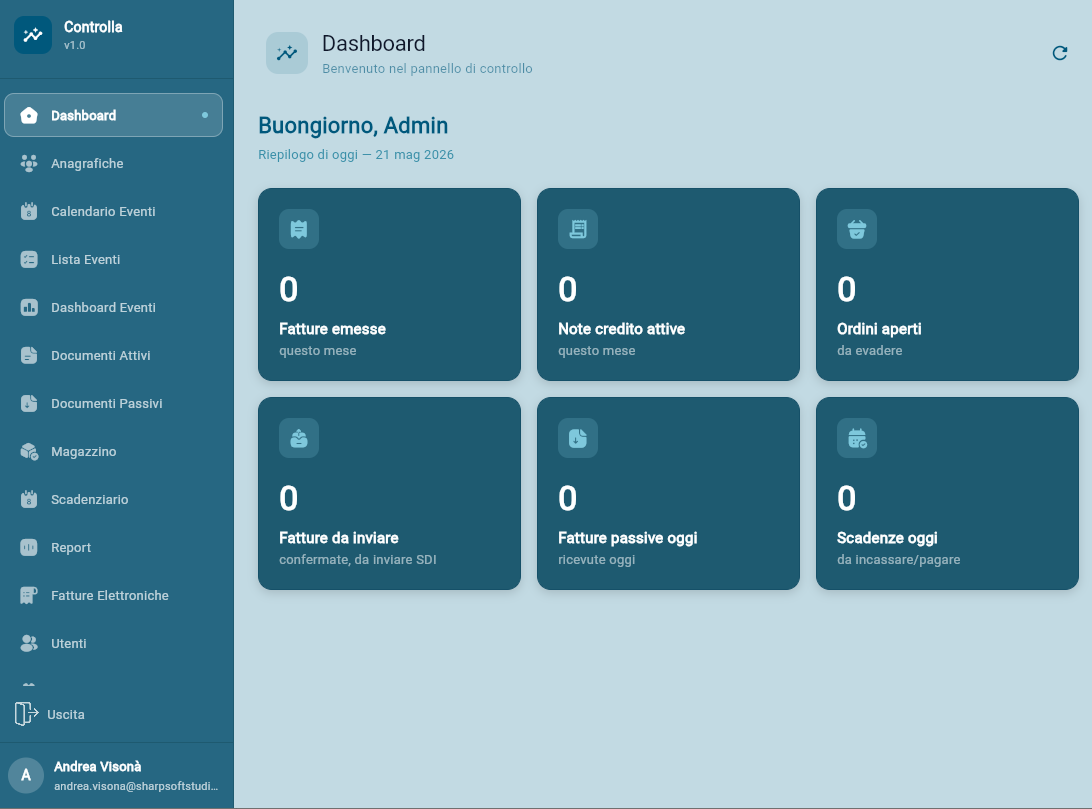Viewport: 1092px width, 809px height.
Task: Click the Scadenze oggi calendar icon
Action: pyautogui.click(x=857, y=438)
